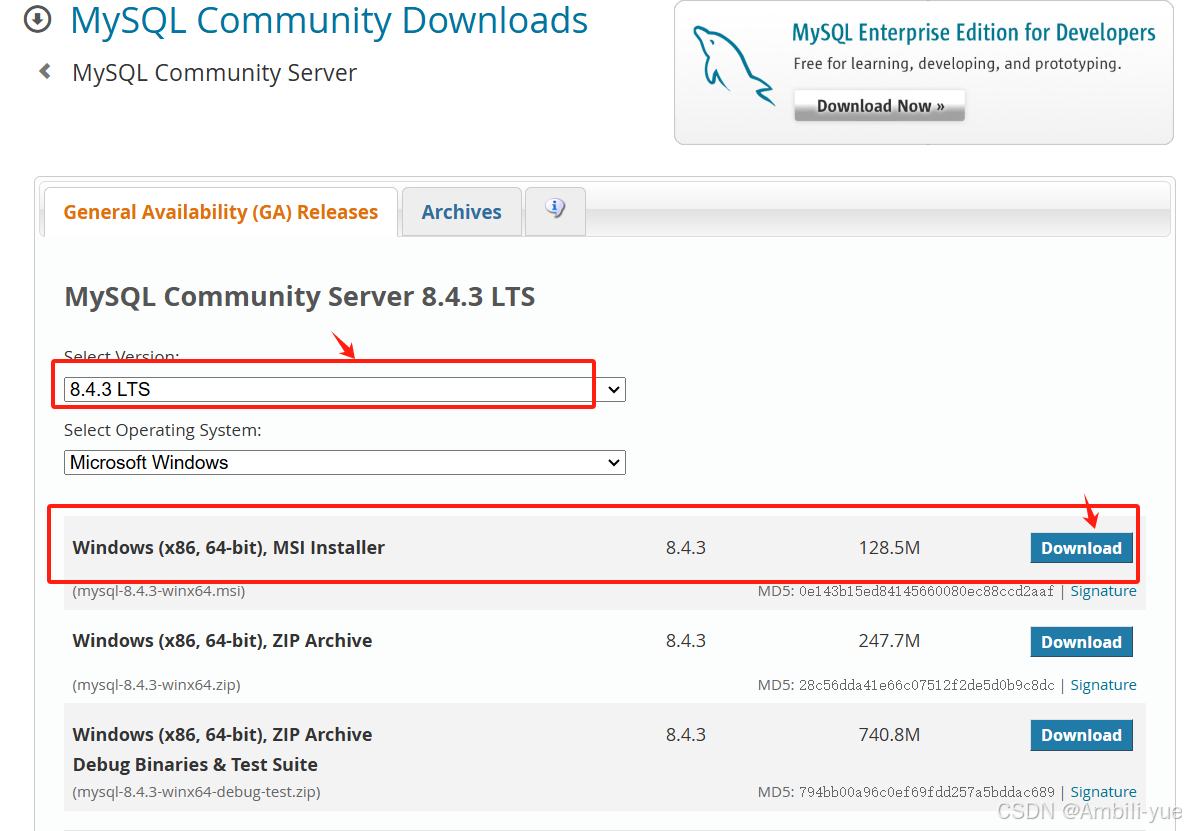The width and height of the screenshot is (1186, 831).
Task: Download the 740.8M Debug Binaries ZIP
Action: (x=1081, y=735)
